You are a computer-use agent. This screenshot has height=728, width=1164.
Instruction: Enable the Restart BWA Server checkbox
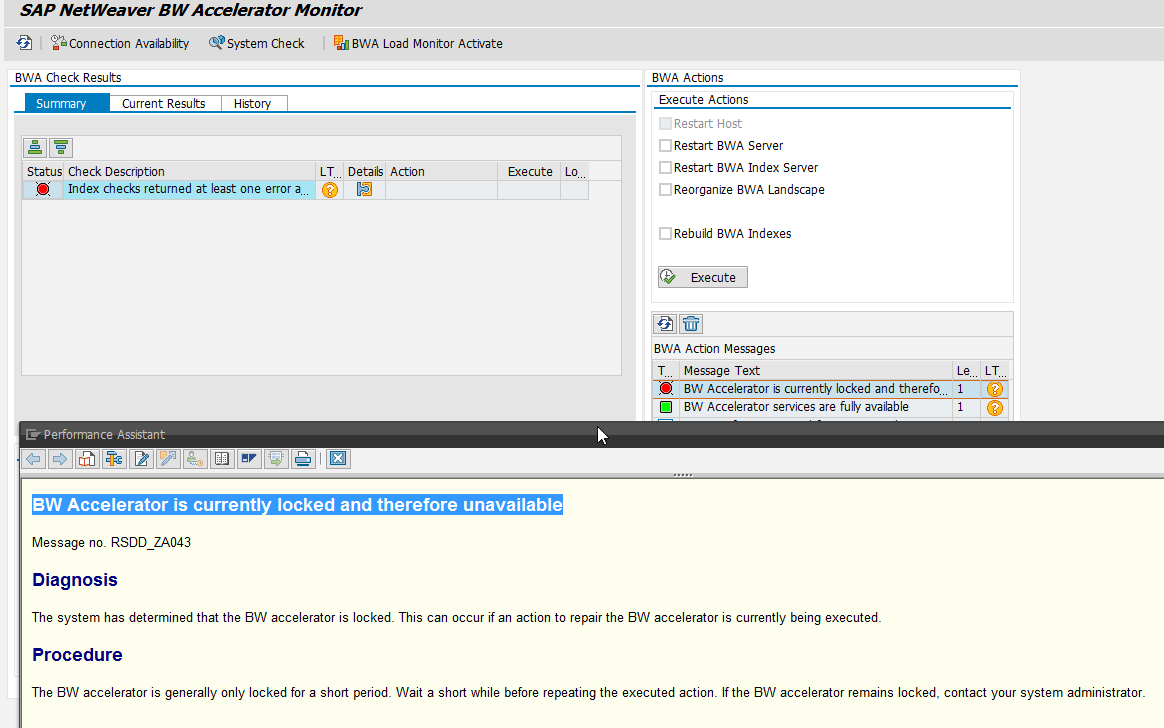coord(665,145)
